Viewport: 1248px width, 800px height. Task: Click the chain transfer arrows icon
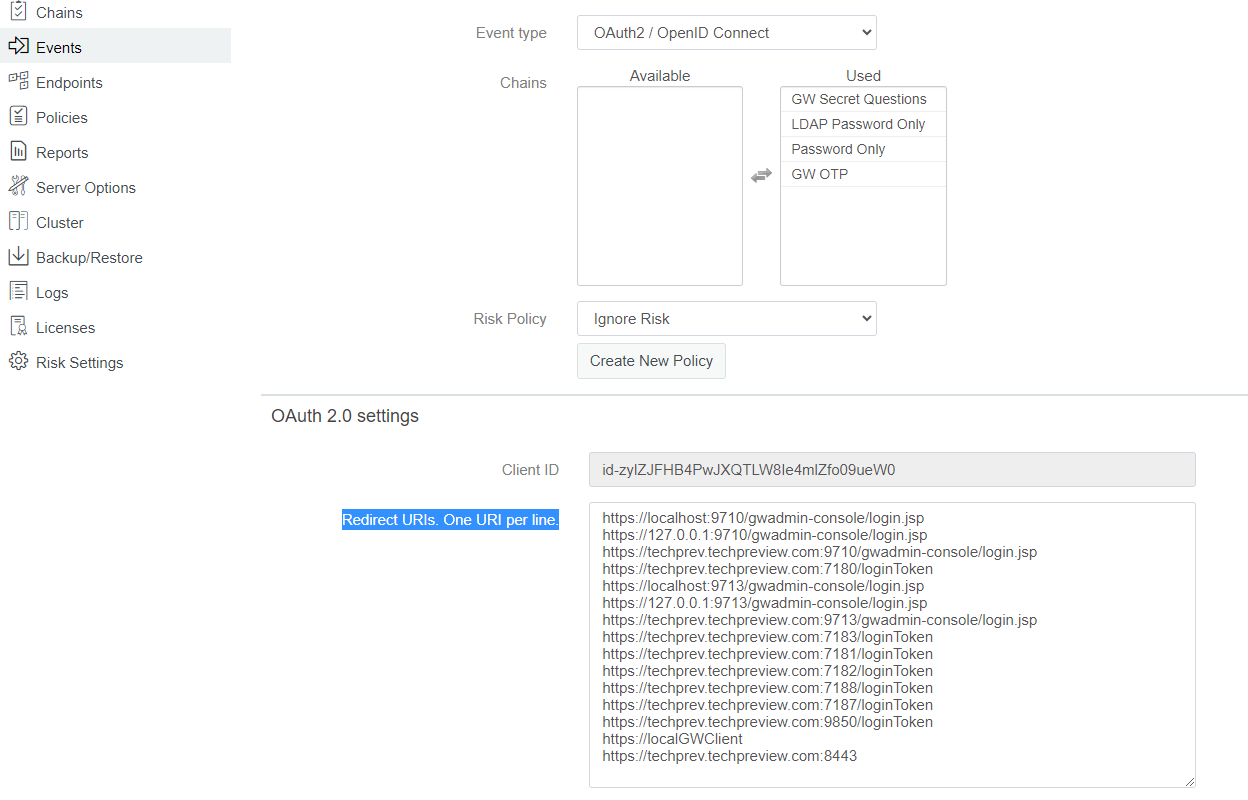click(x=761, y=175)
